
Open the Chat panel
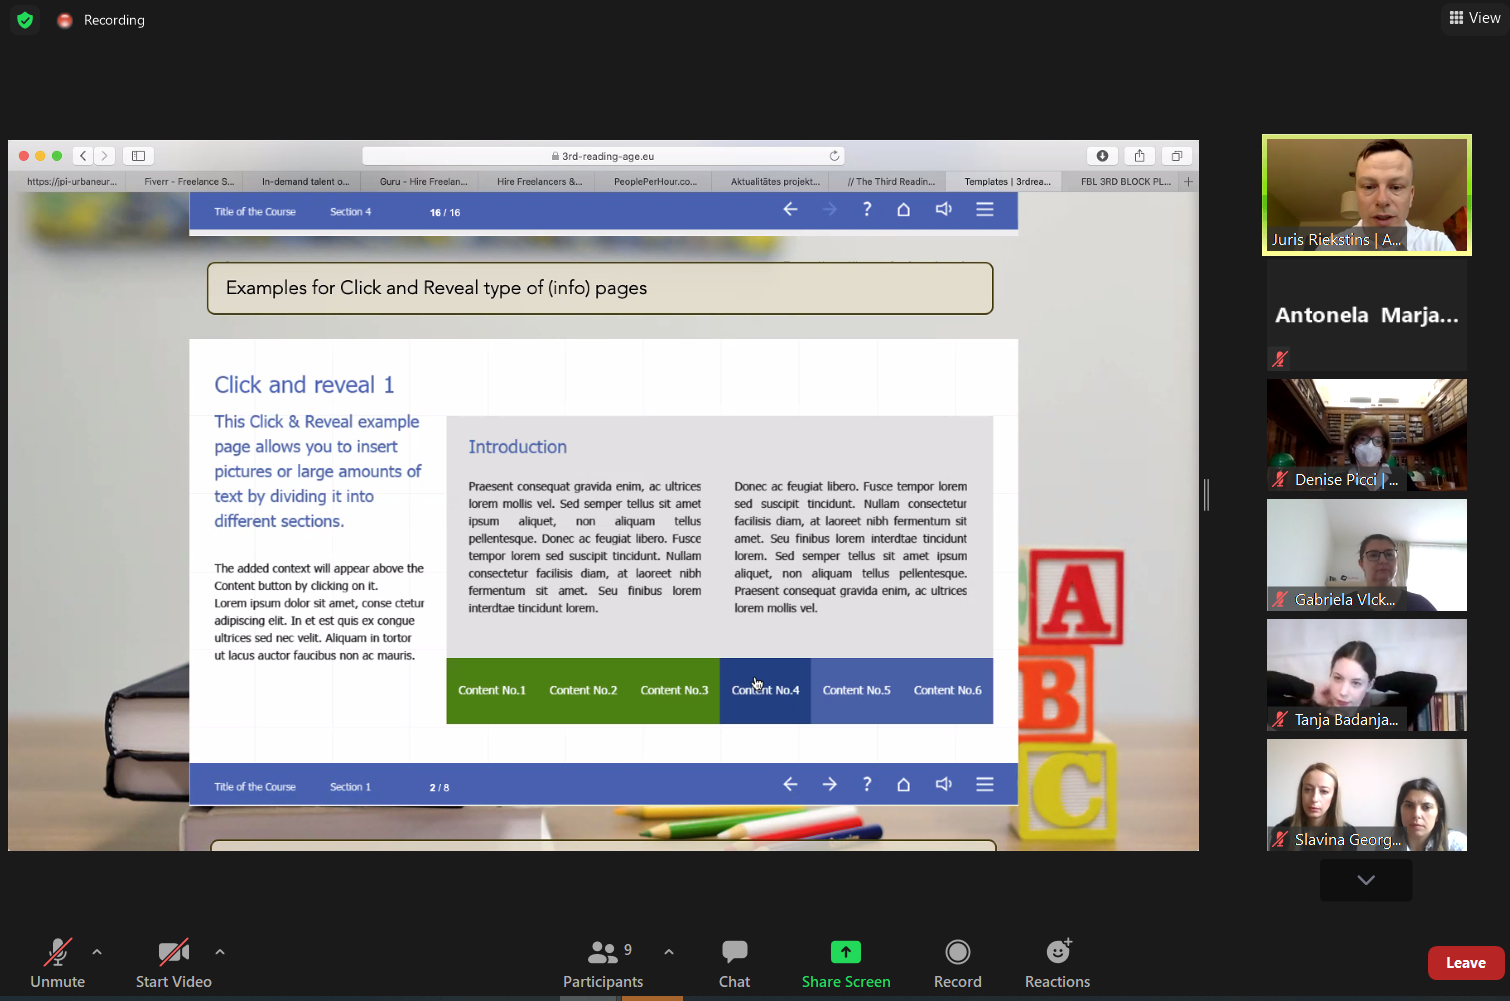point(734,963)
